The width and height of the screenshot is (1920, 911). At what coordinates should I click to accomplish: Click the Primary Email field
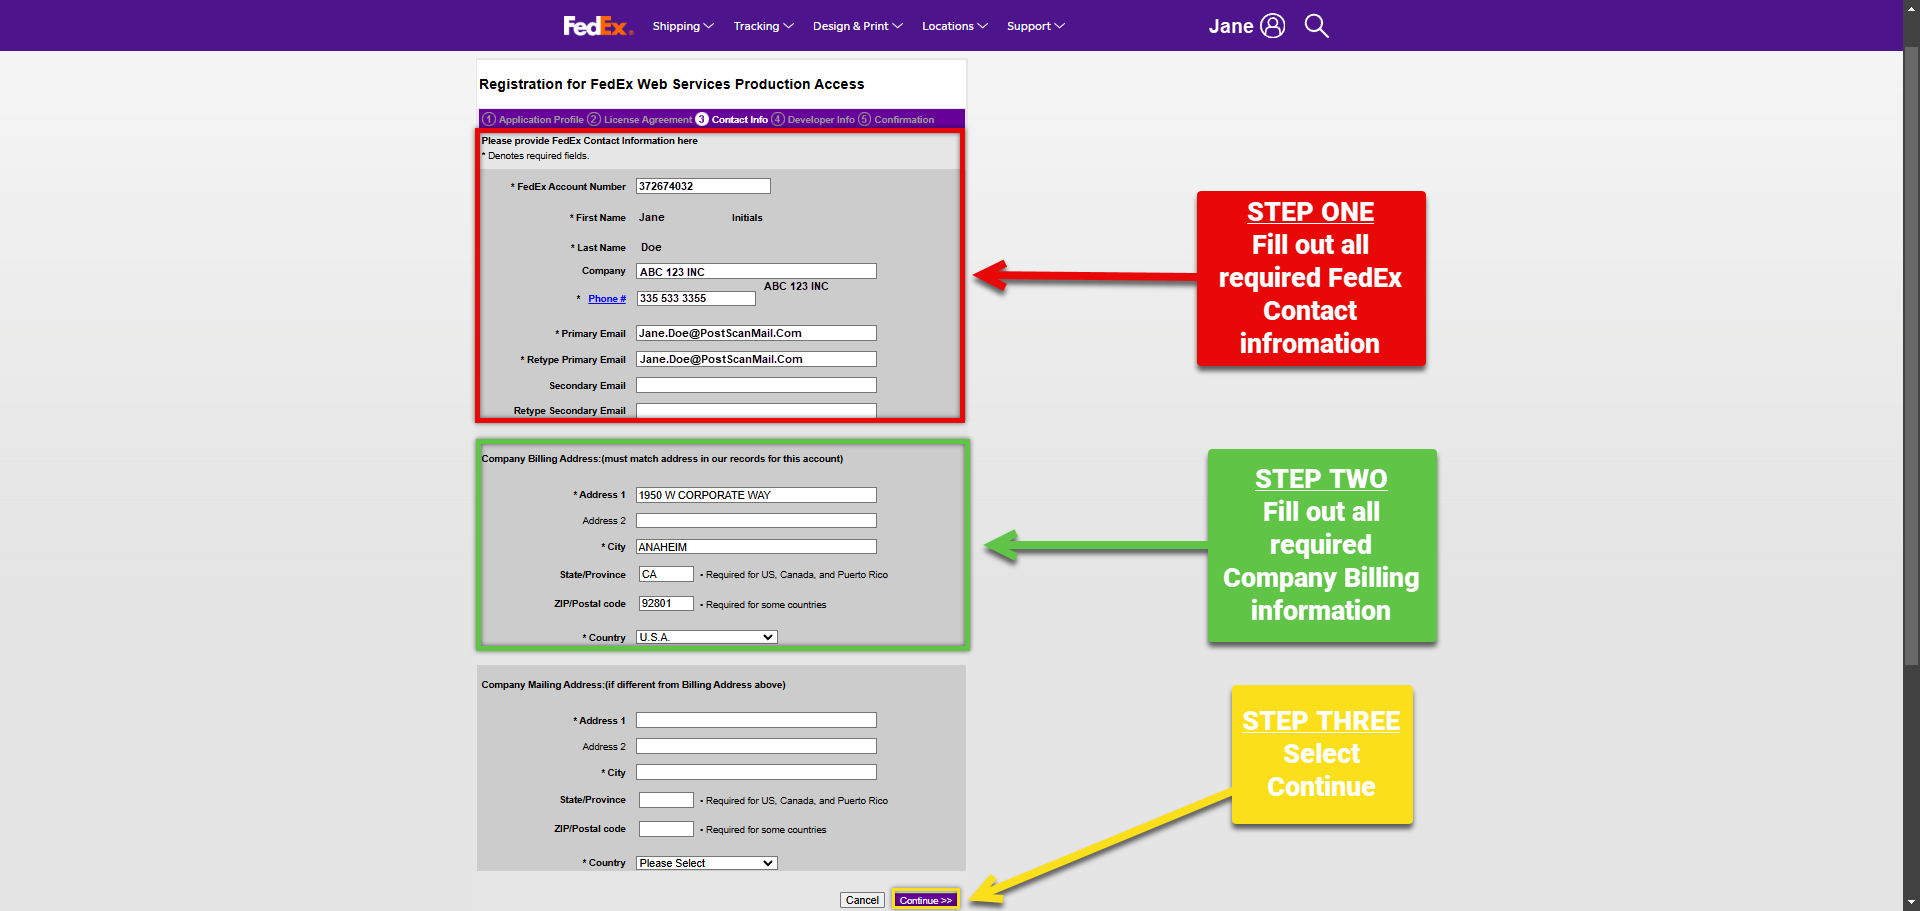[756, 333]
